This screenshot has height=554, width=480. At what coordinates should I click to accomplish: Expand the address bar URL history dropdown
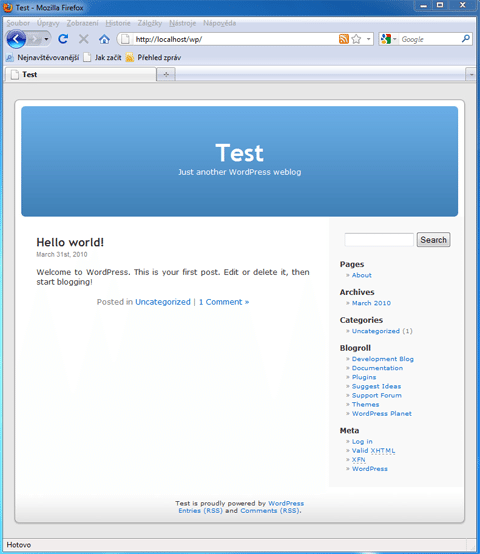coord(368,39)
